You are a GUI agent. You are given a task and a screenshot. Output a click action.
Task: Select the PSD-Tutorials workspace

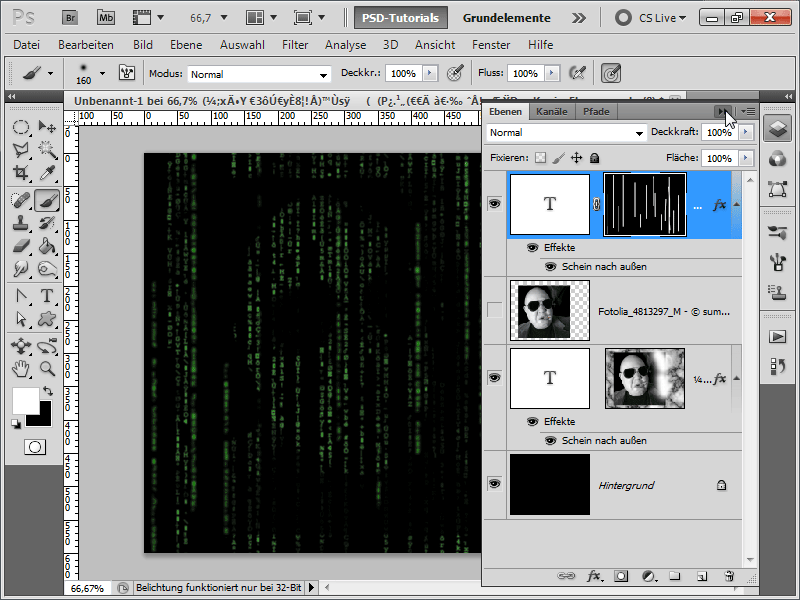click(x=401, y=18)
